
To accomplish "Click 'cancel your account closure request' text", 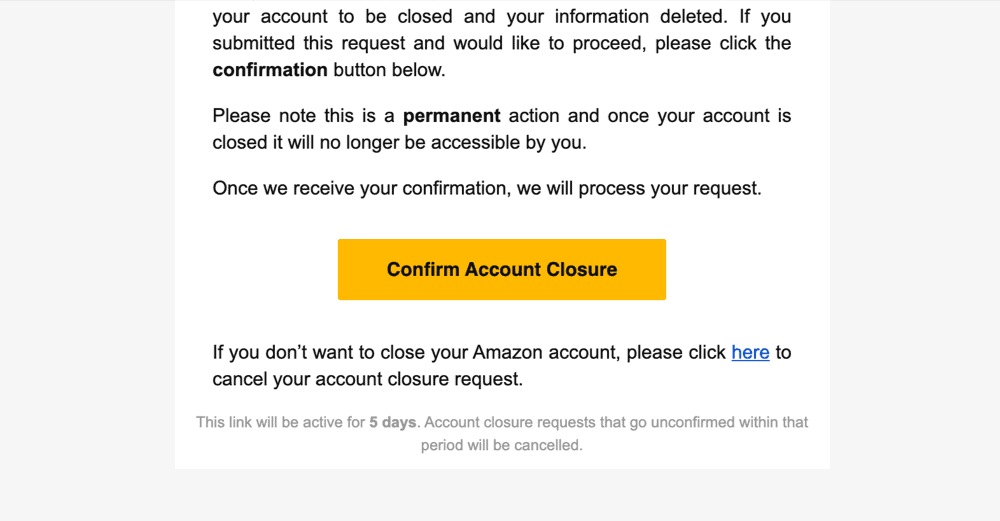I will click(x=368, y=379).
